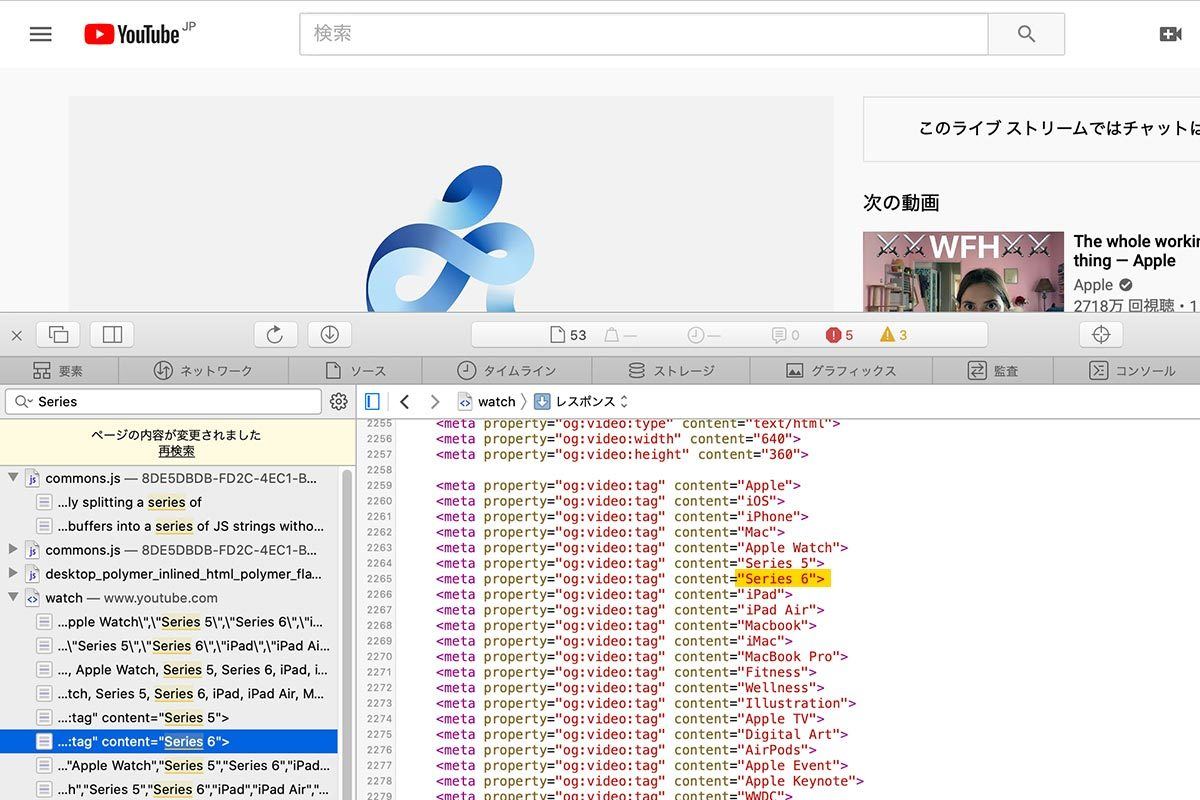Select the ストレージ tab
The image size is (1200, 800).
671,370
